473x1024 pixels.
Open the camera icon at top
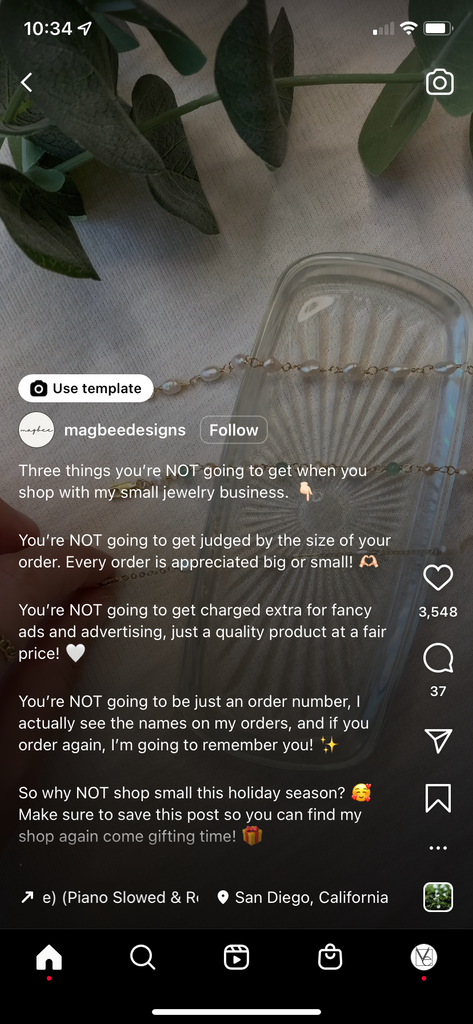[x=440, y=82]
